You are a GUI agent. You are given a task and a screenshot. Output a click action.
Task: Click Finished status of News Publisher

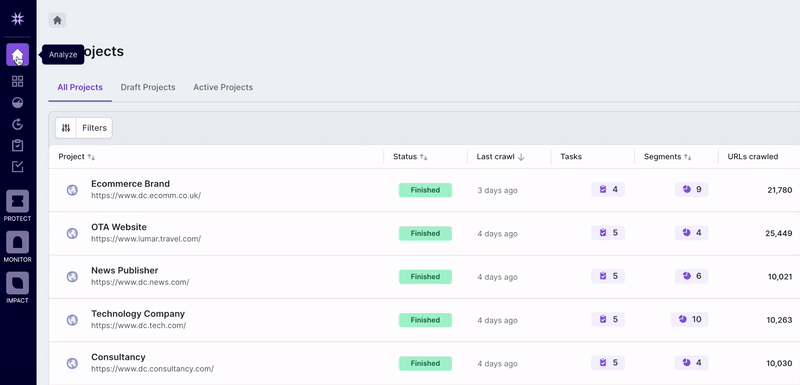point(426,277)
